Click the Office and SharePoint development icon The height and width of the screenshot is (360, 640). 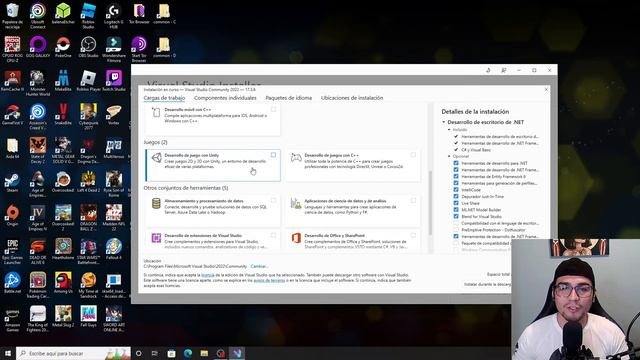tap(296, 238)
